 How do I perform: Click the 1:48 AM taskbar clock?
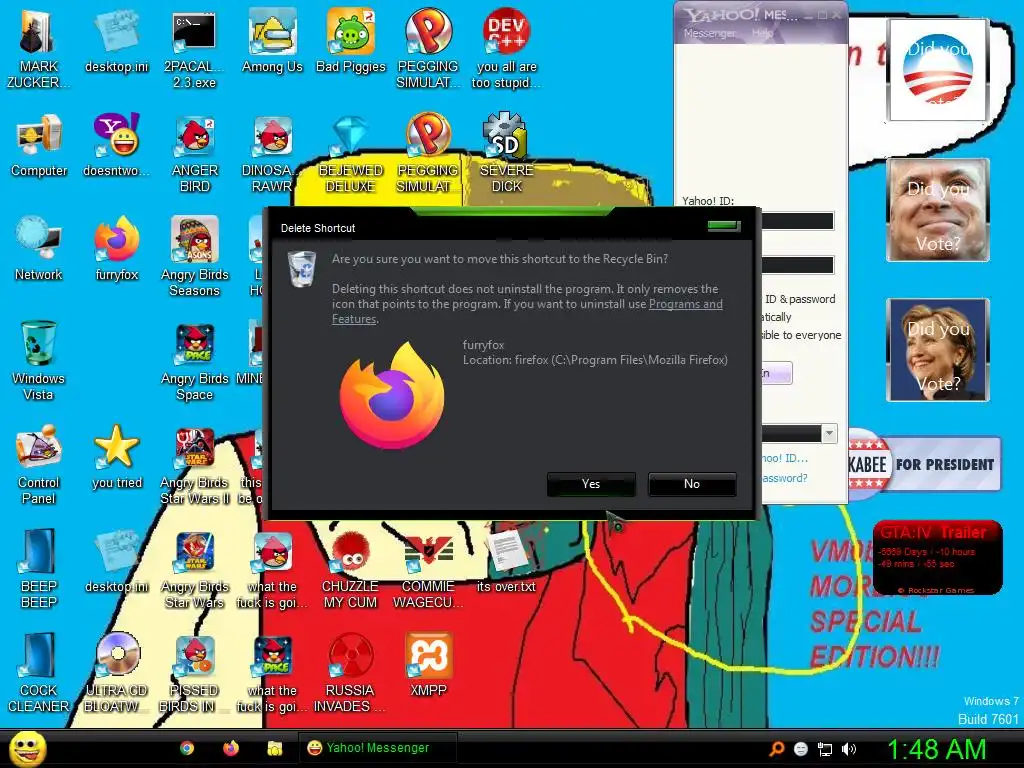(x=936, y=749)
